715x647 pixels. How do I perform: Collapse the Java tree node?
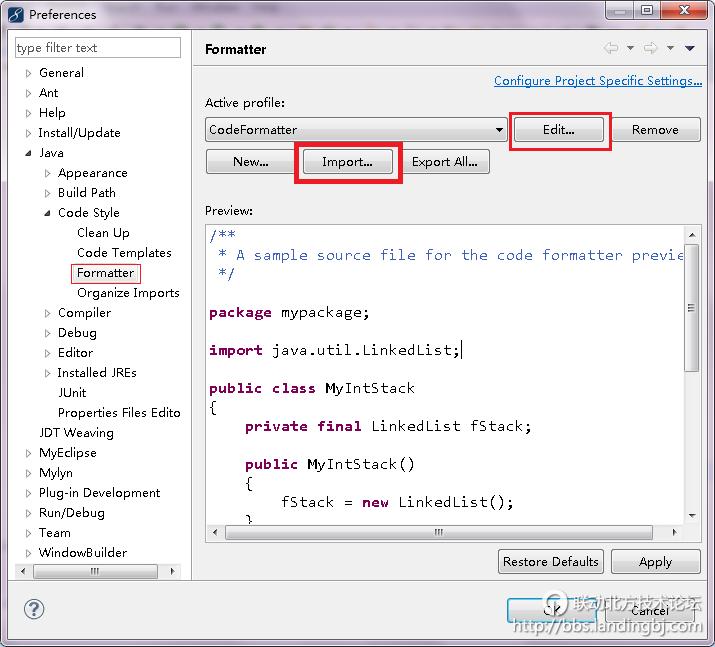(28, 153)
